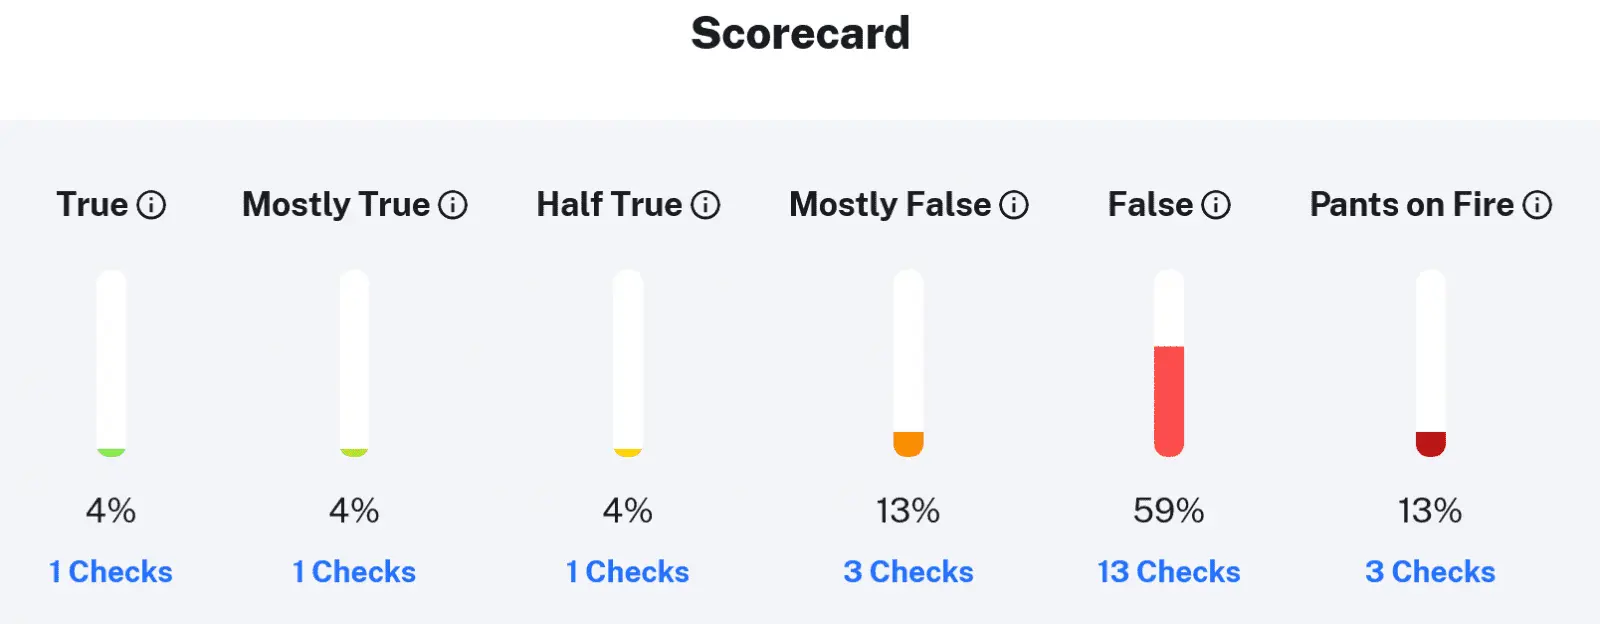
Task: Click the orange Mostly False meter
Action: click(908, 443)
